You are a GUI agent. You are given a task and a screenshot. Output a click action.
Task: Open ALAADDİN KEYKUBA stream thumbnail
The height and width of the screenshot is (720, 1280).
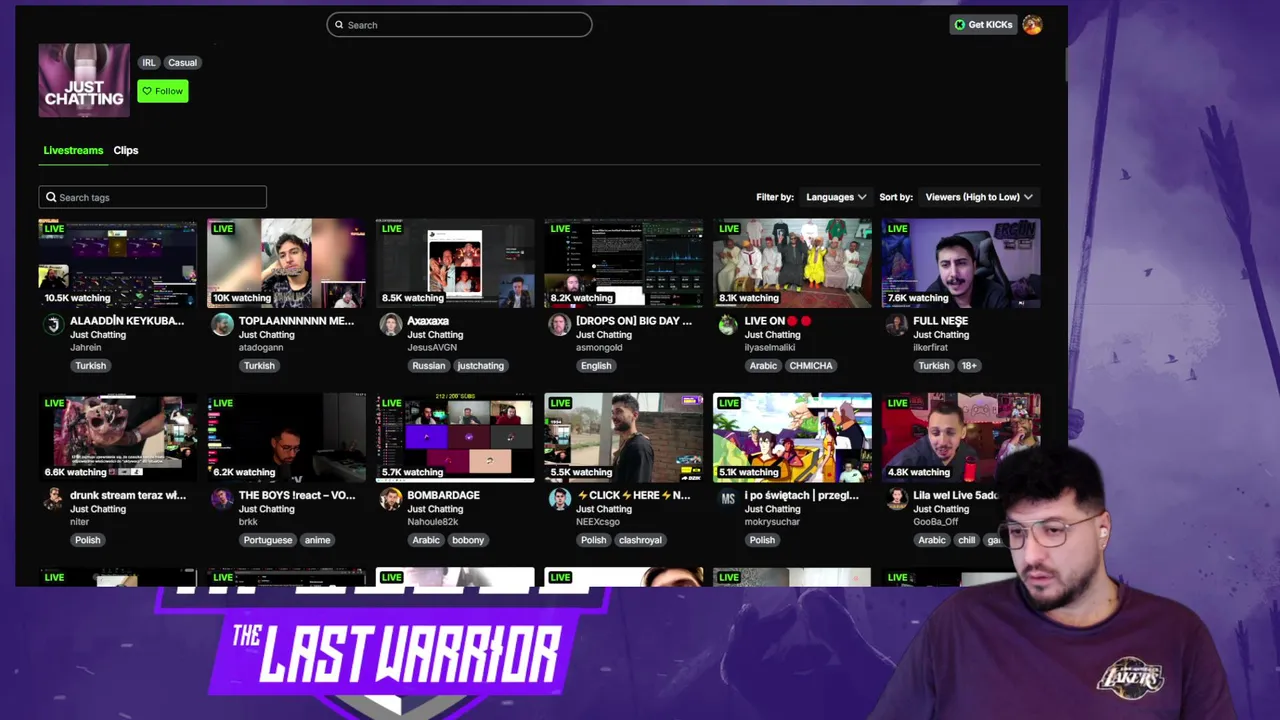(118, 263)
